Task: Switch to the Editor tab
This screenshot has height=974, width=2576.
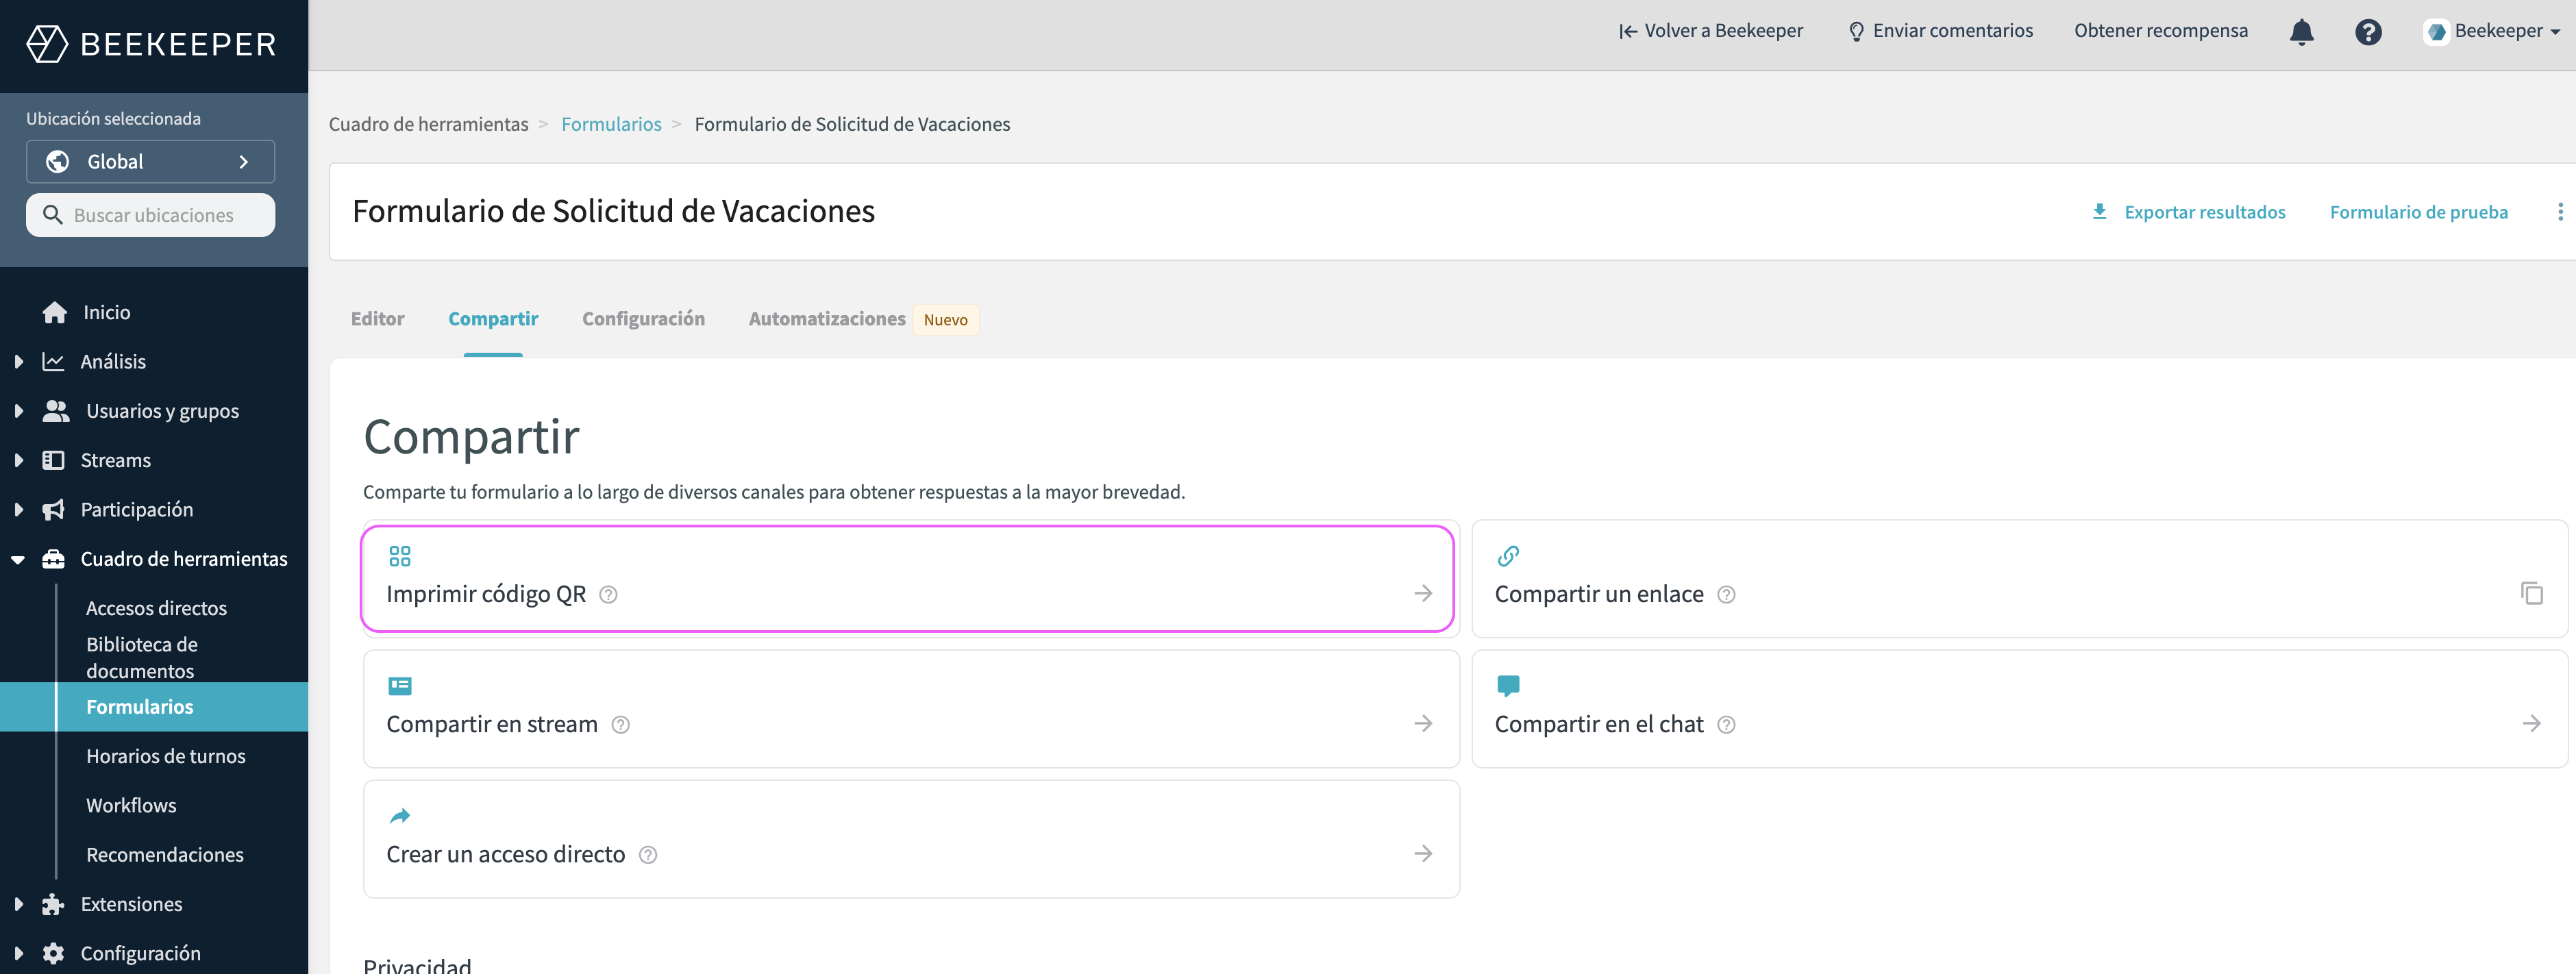Action: (377, 319)
